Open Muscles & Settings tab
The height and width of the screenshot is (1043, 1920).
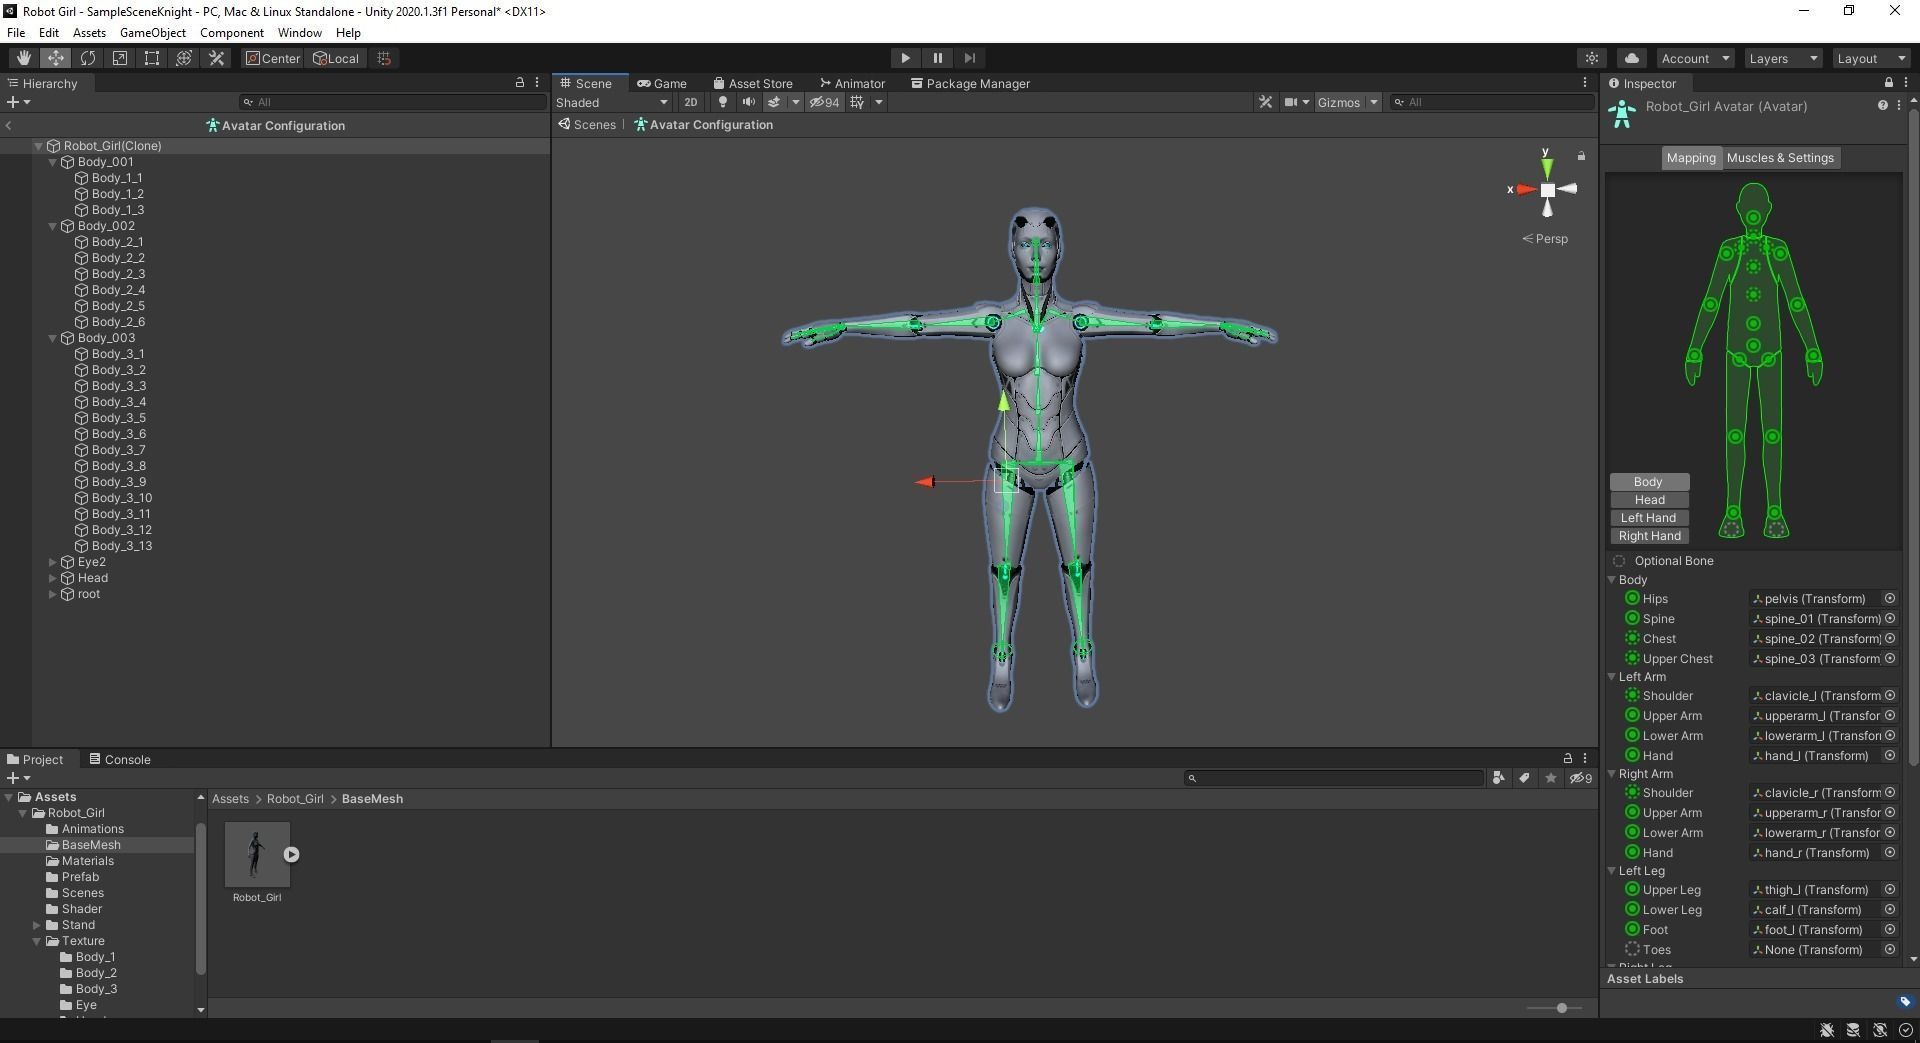pos(1780,157)
